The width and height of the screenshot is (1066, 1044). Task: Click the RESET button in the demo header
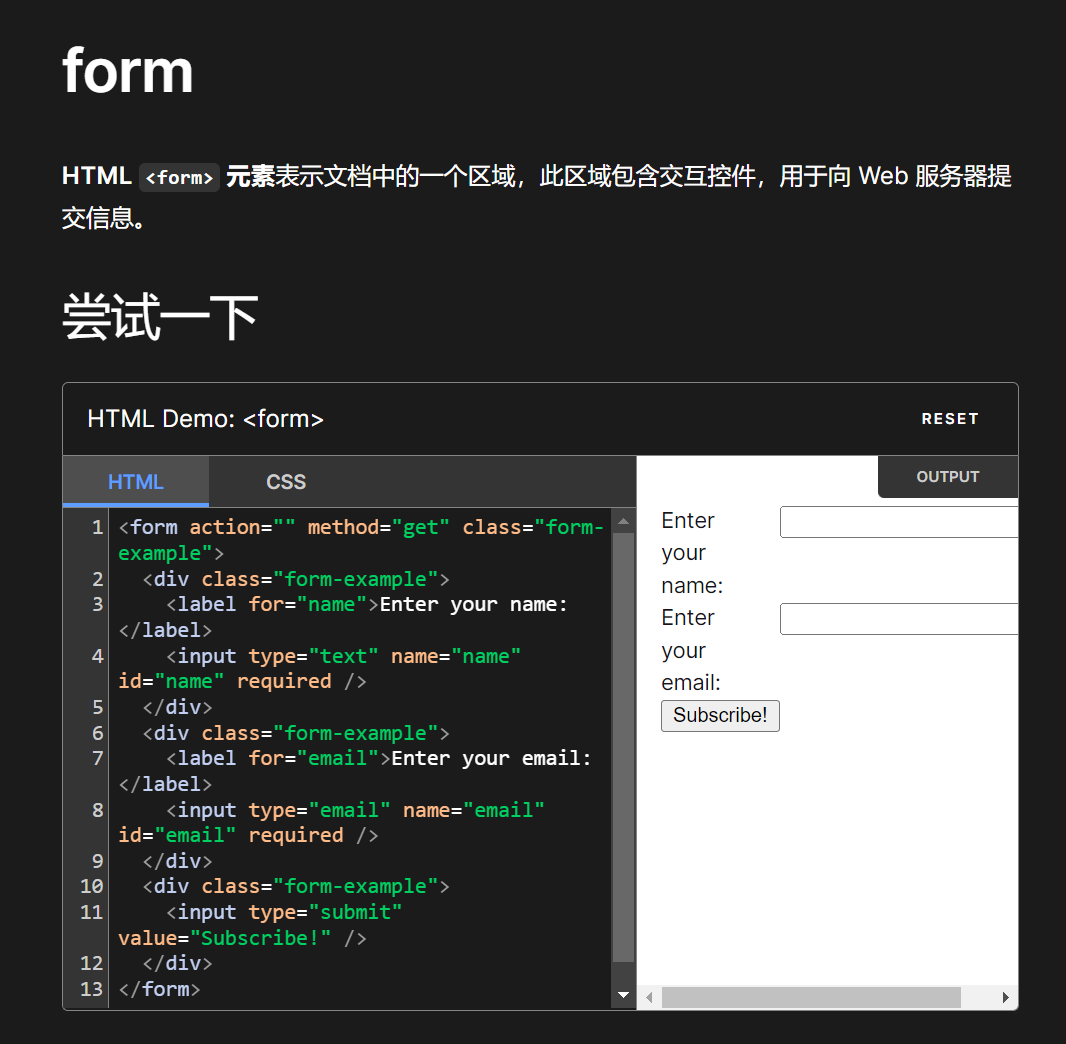(x=949, y=419)
